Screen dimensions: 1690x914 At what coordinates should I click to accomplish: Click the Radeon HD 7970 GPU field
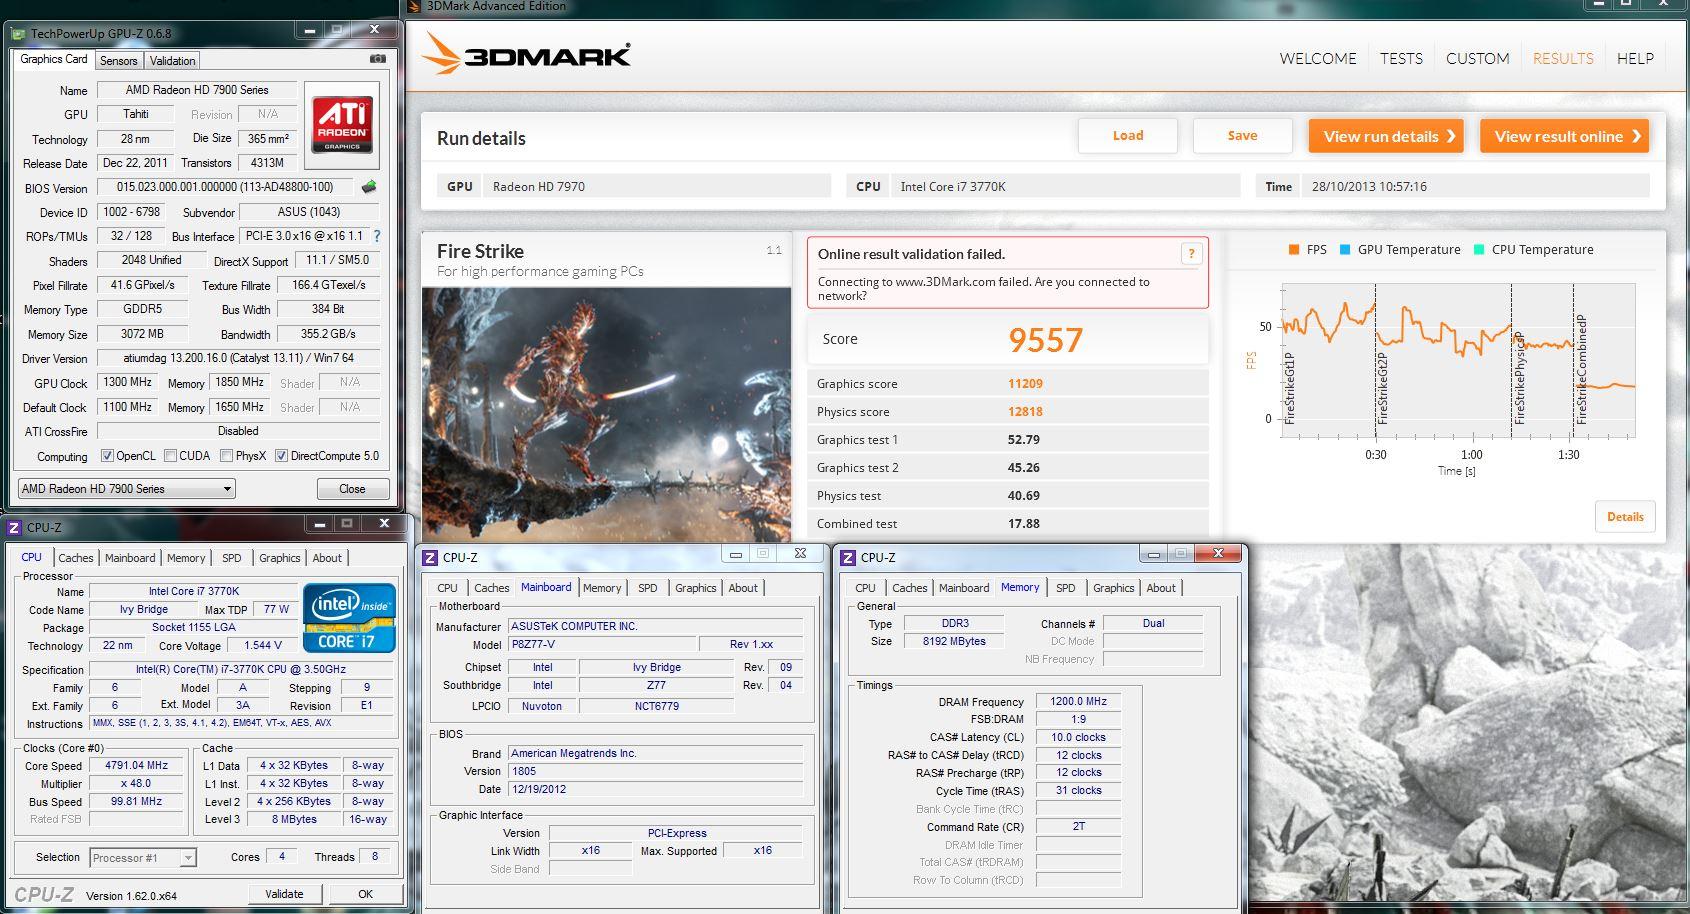657,186
